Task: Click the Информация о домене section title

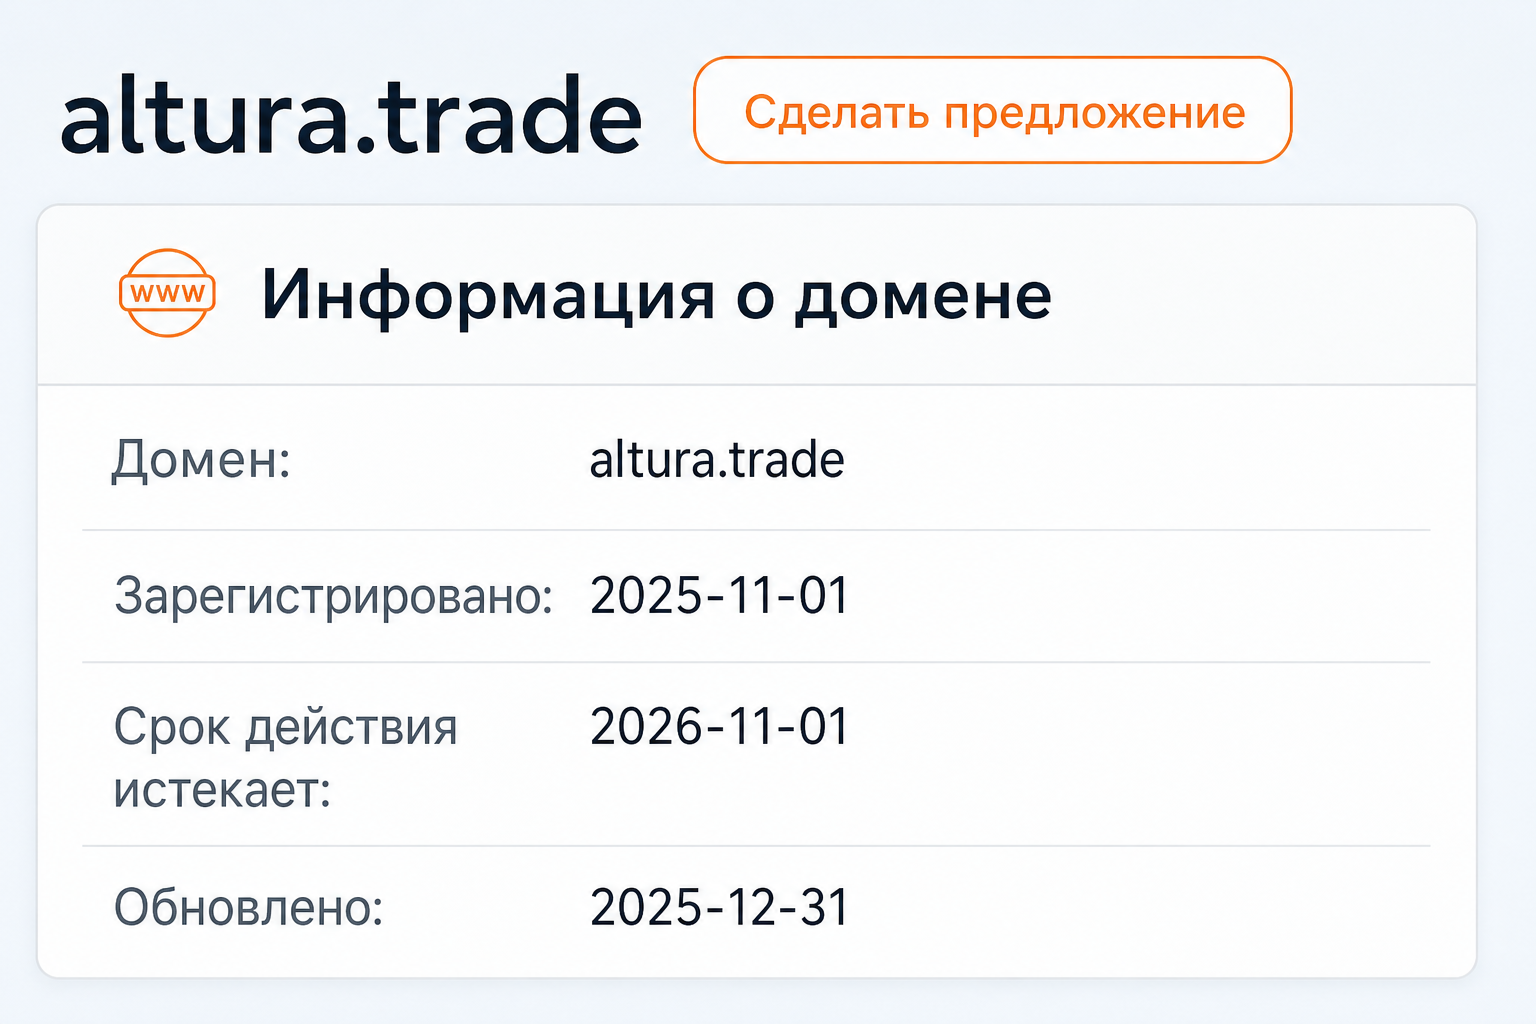Action: [656, 295]
